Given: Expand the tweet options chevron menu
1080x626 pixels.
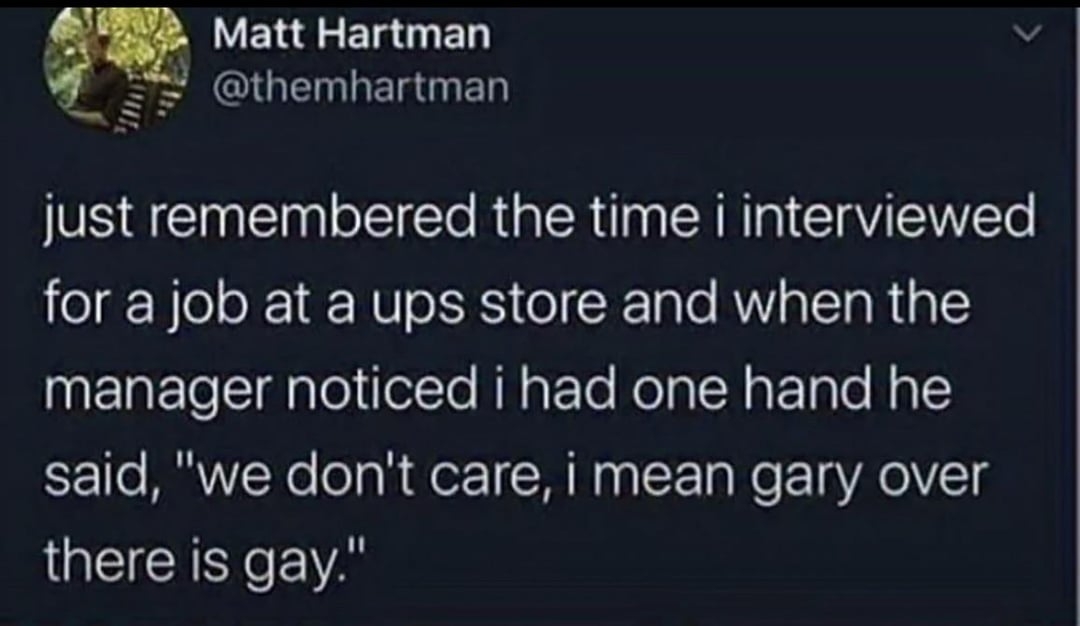Looking at the screenshot, I should point(1030,33).
